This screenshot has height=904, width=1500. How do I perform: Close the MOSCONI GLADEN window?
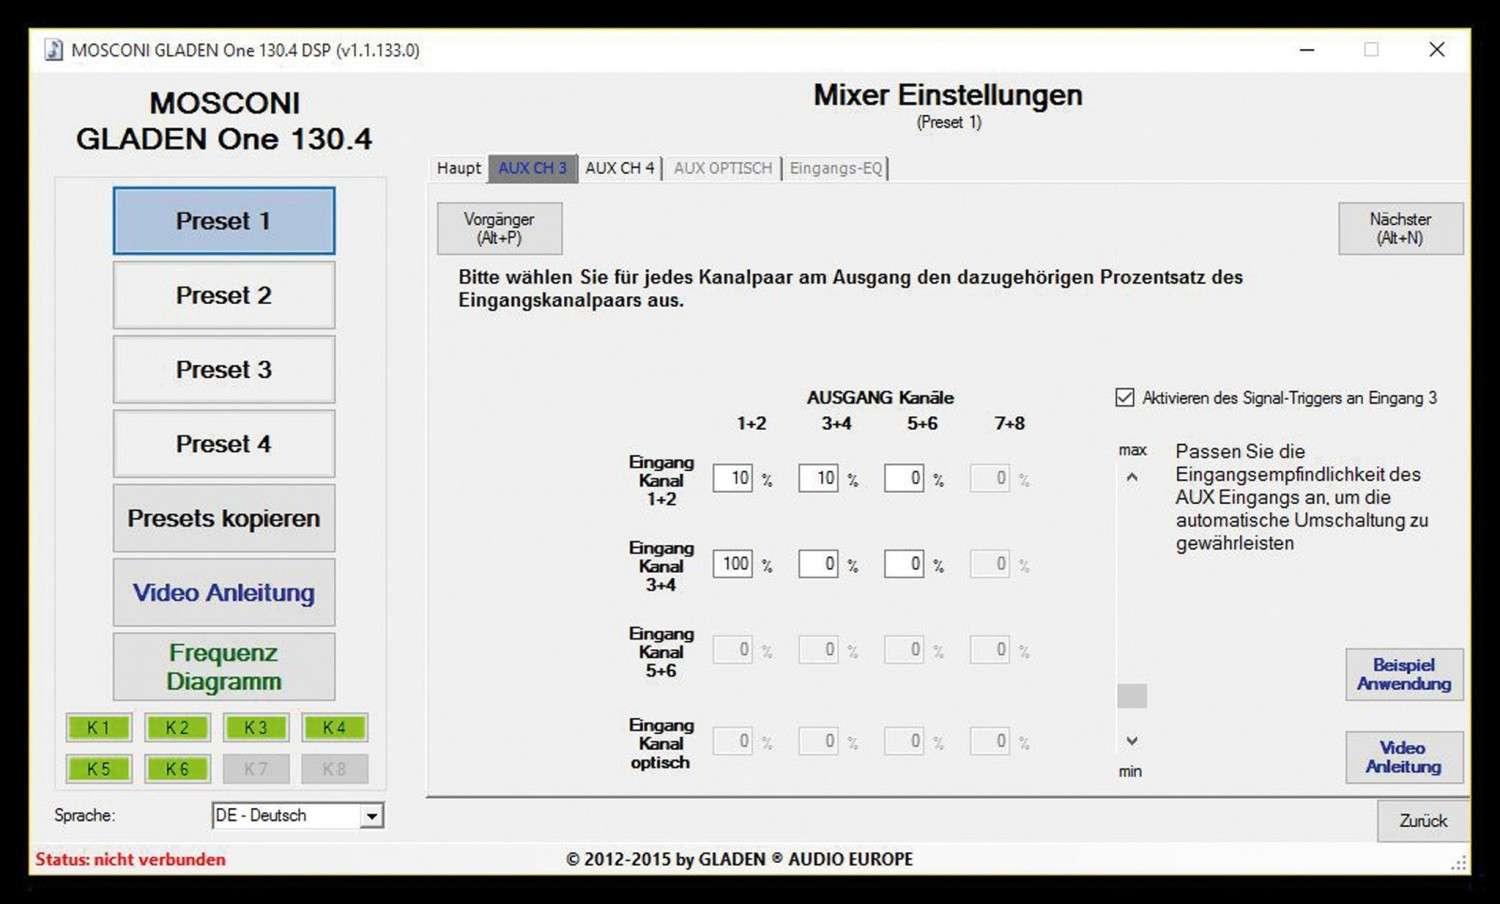(1437, 50)
